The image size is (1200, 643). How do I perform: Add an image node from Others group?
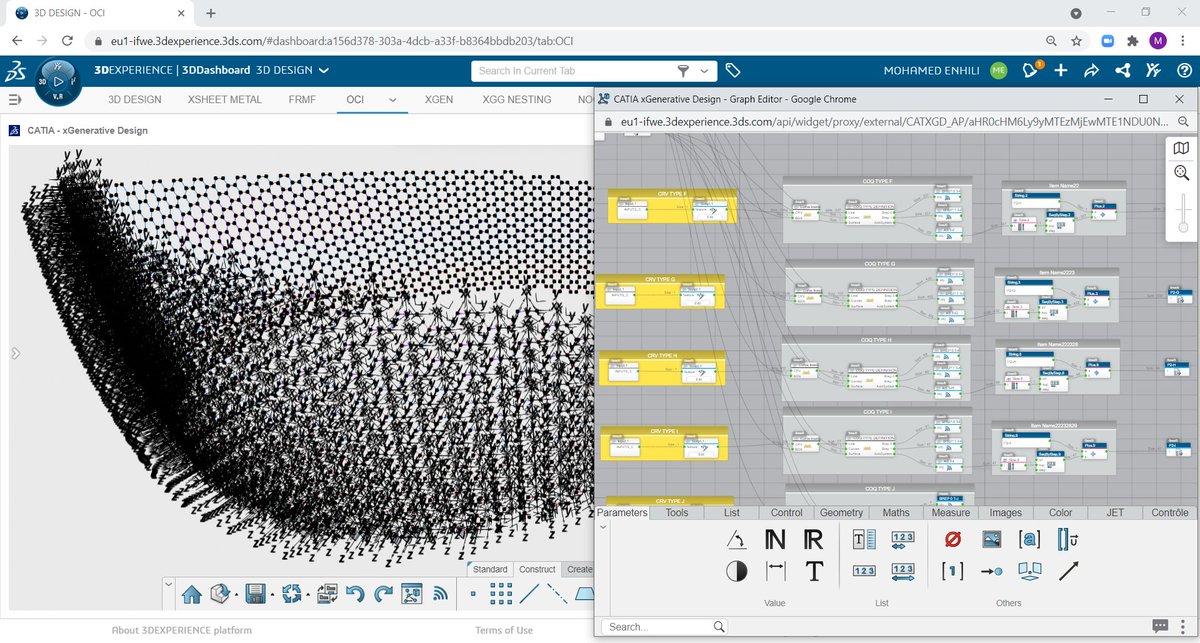(x=991, y=540)
